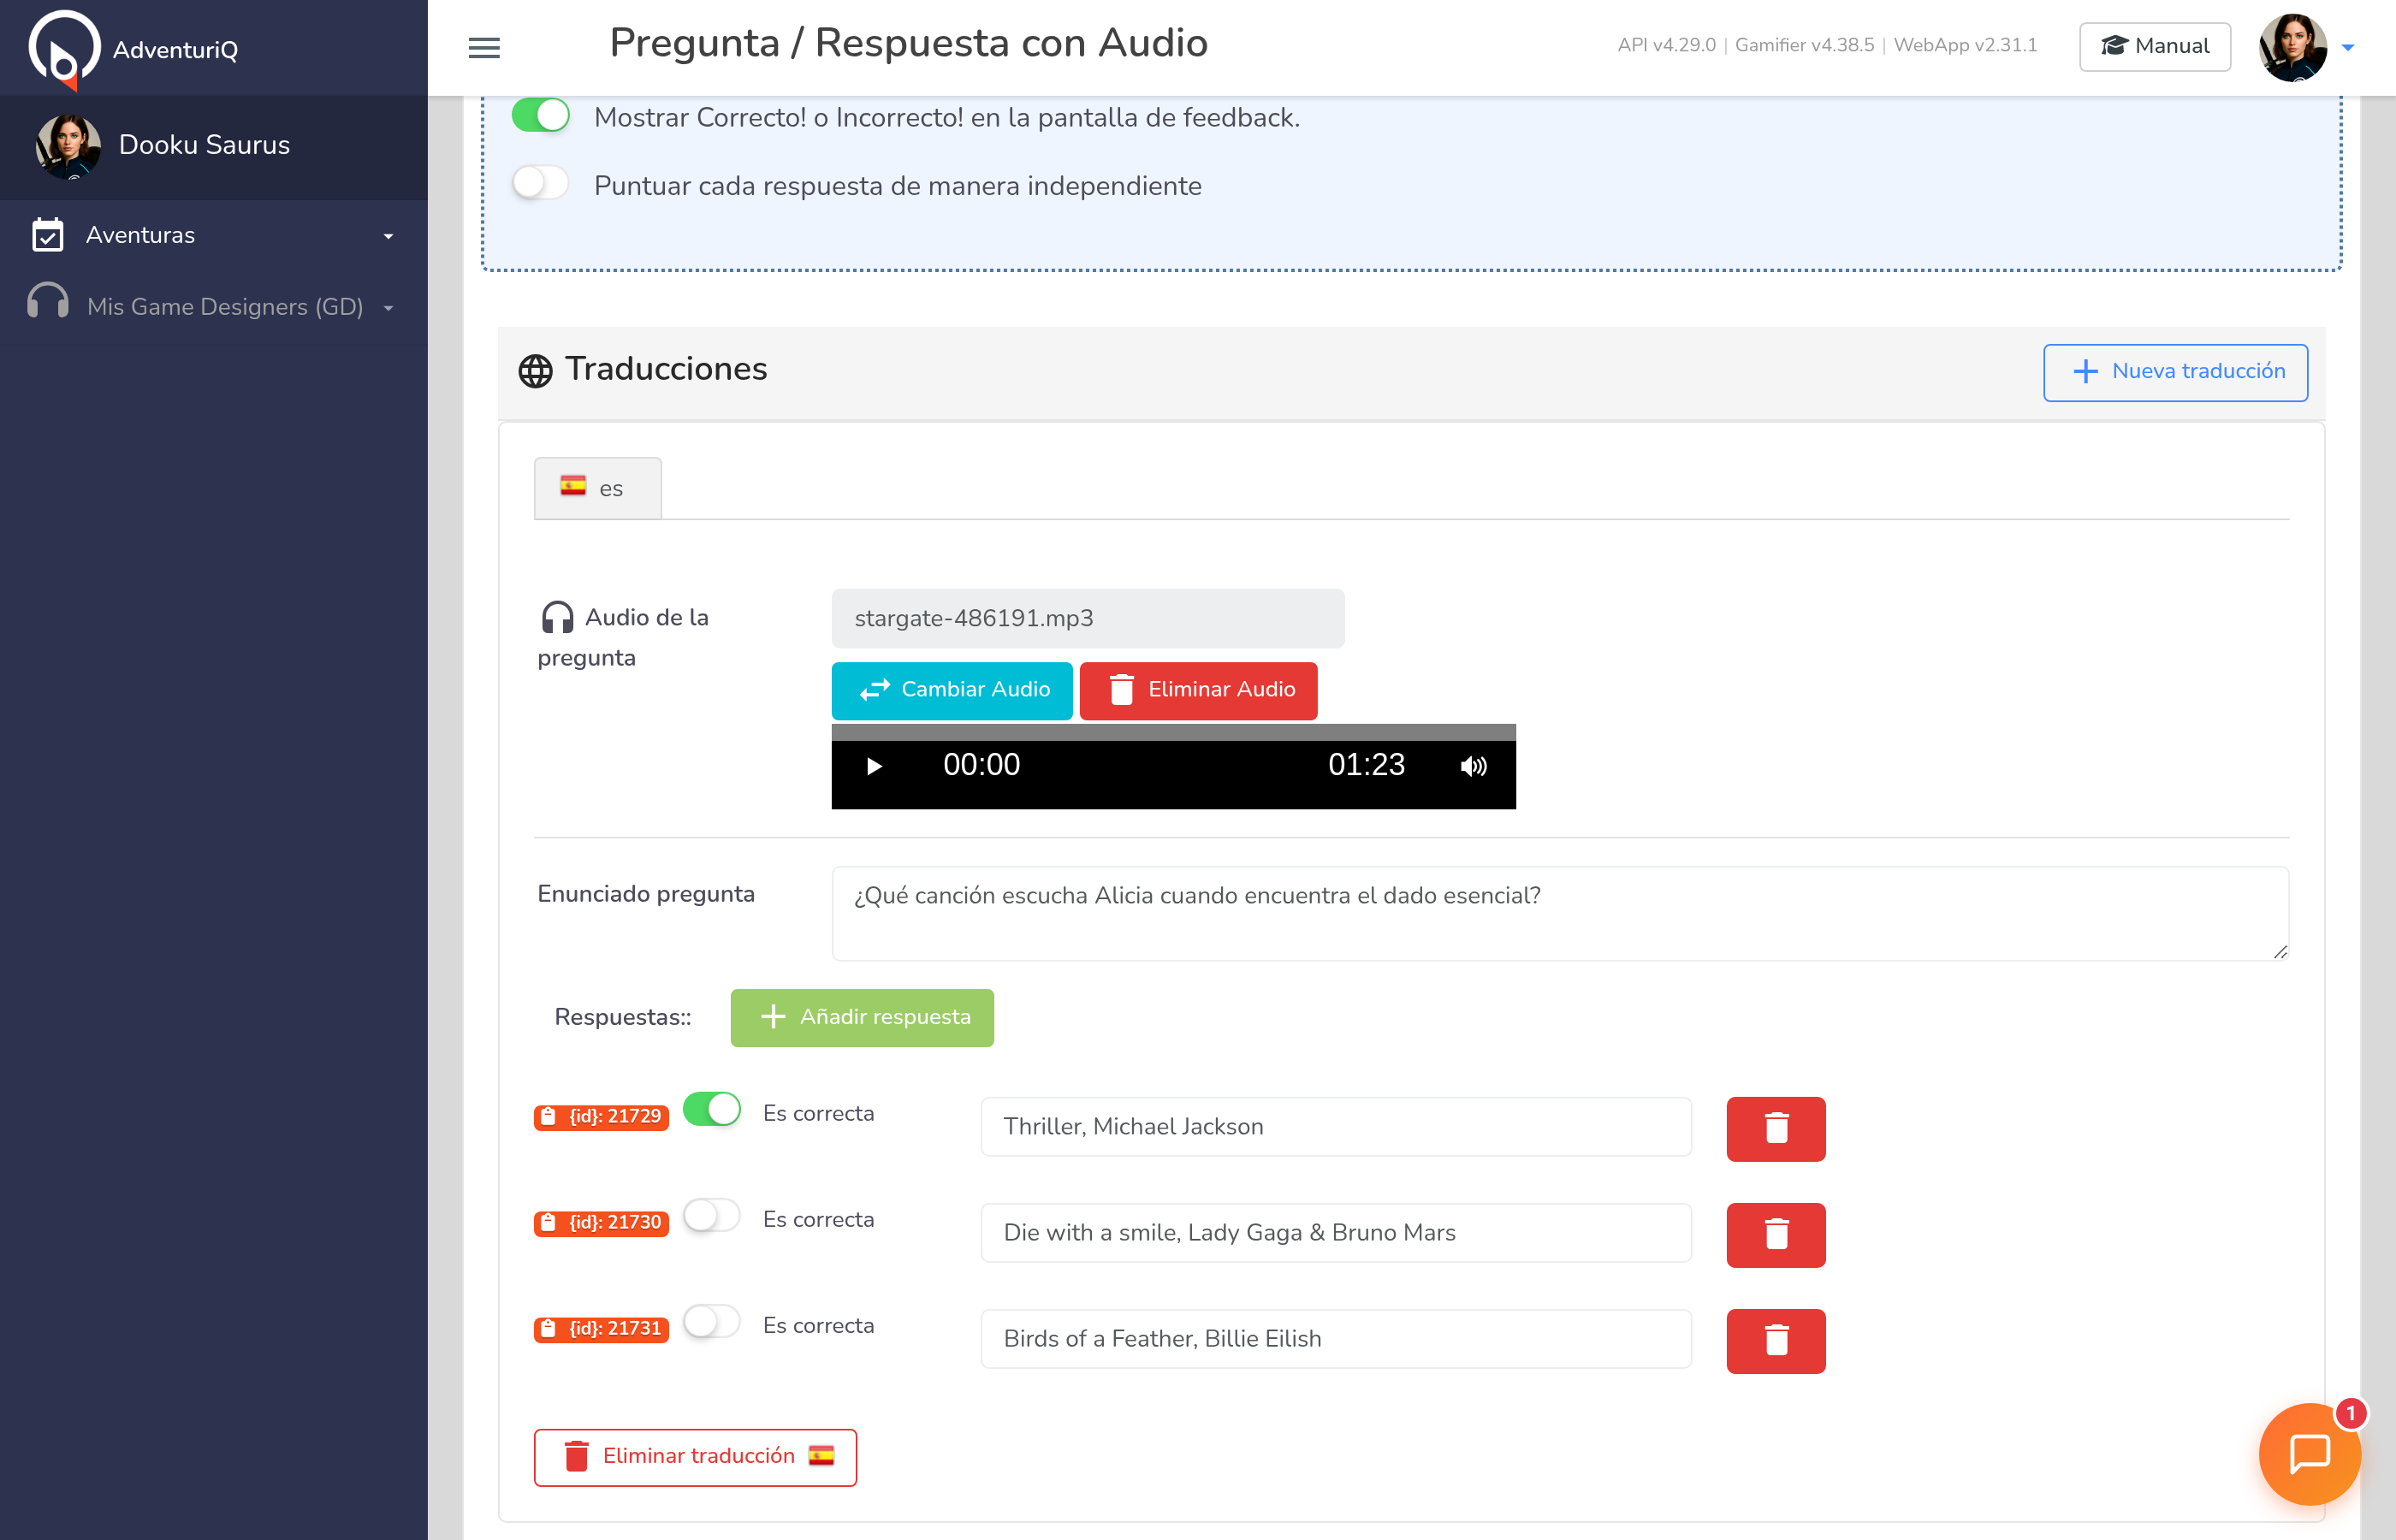Enable Puntuar cada respuesta de manera independiente
Viewport: 2396px width, 1540px height.
[540, 184]
